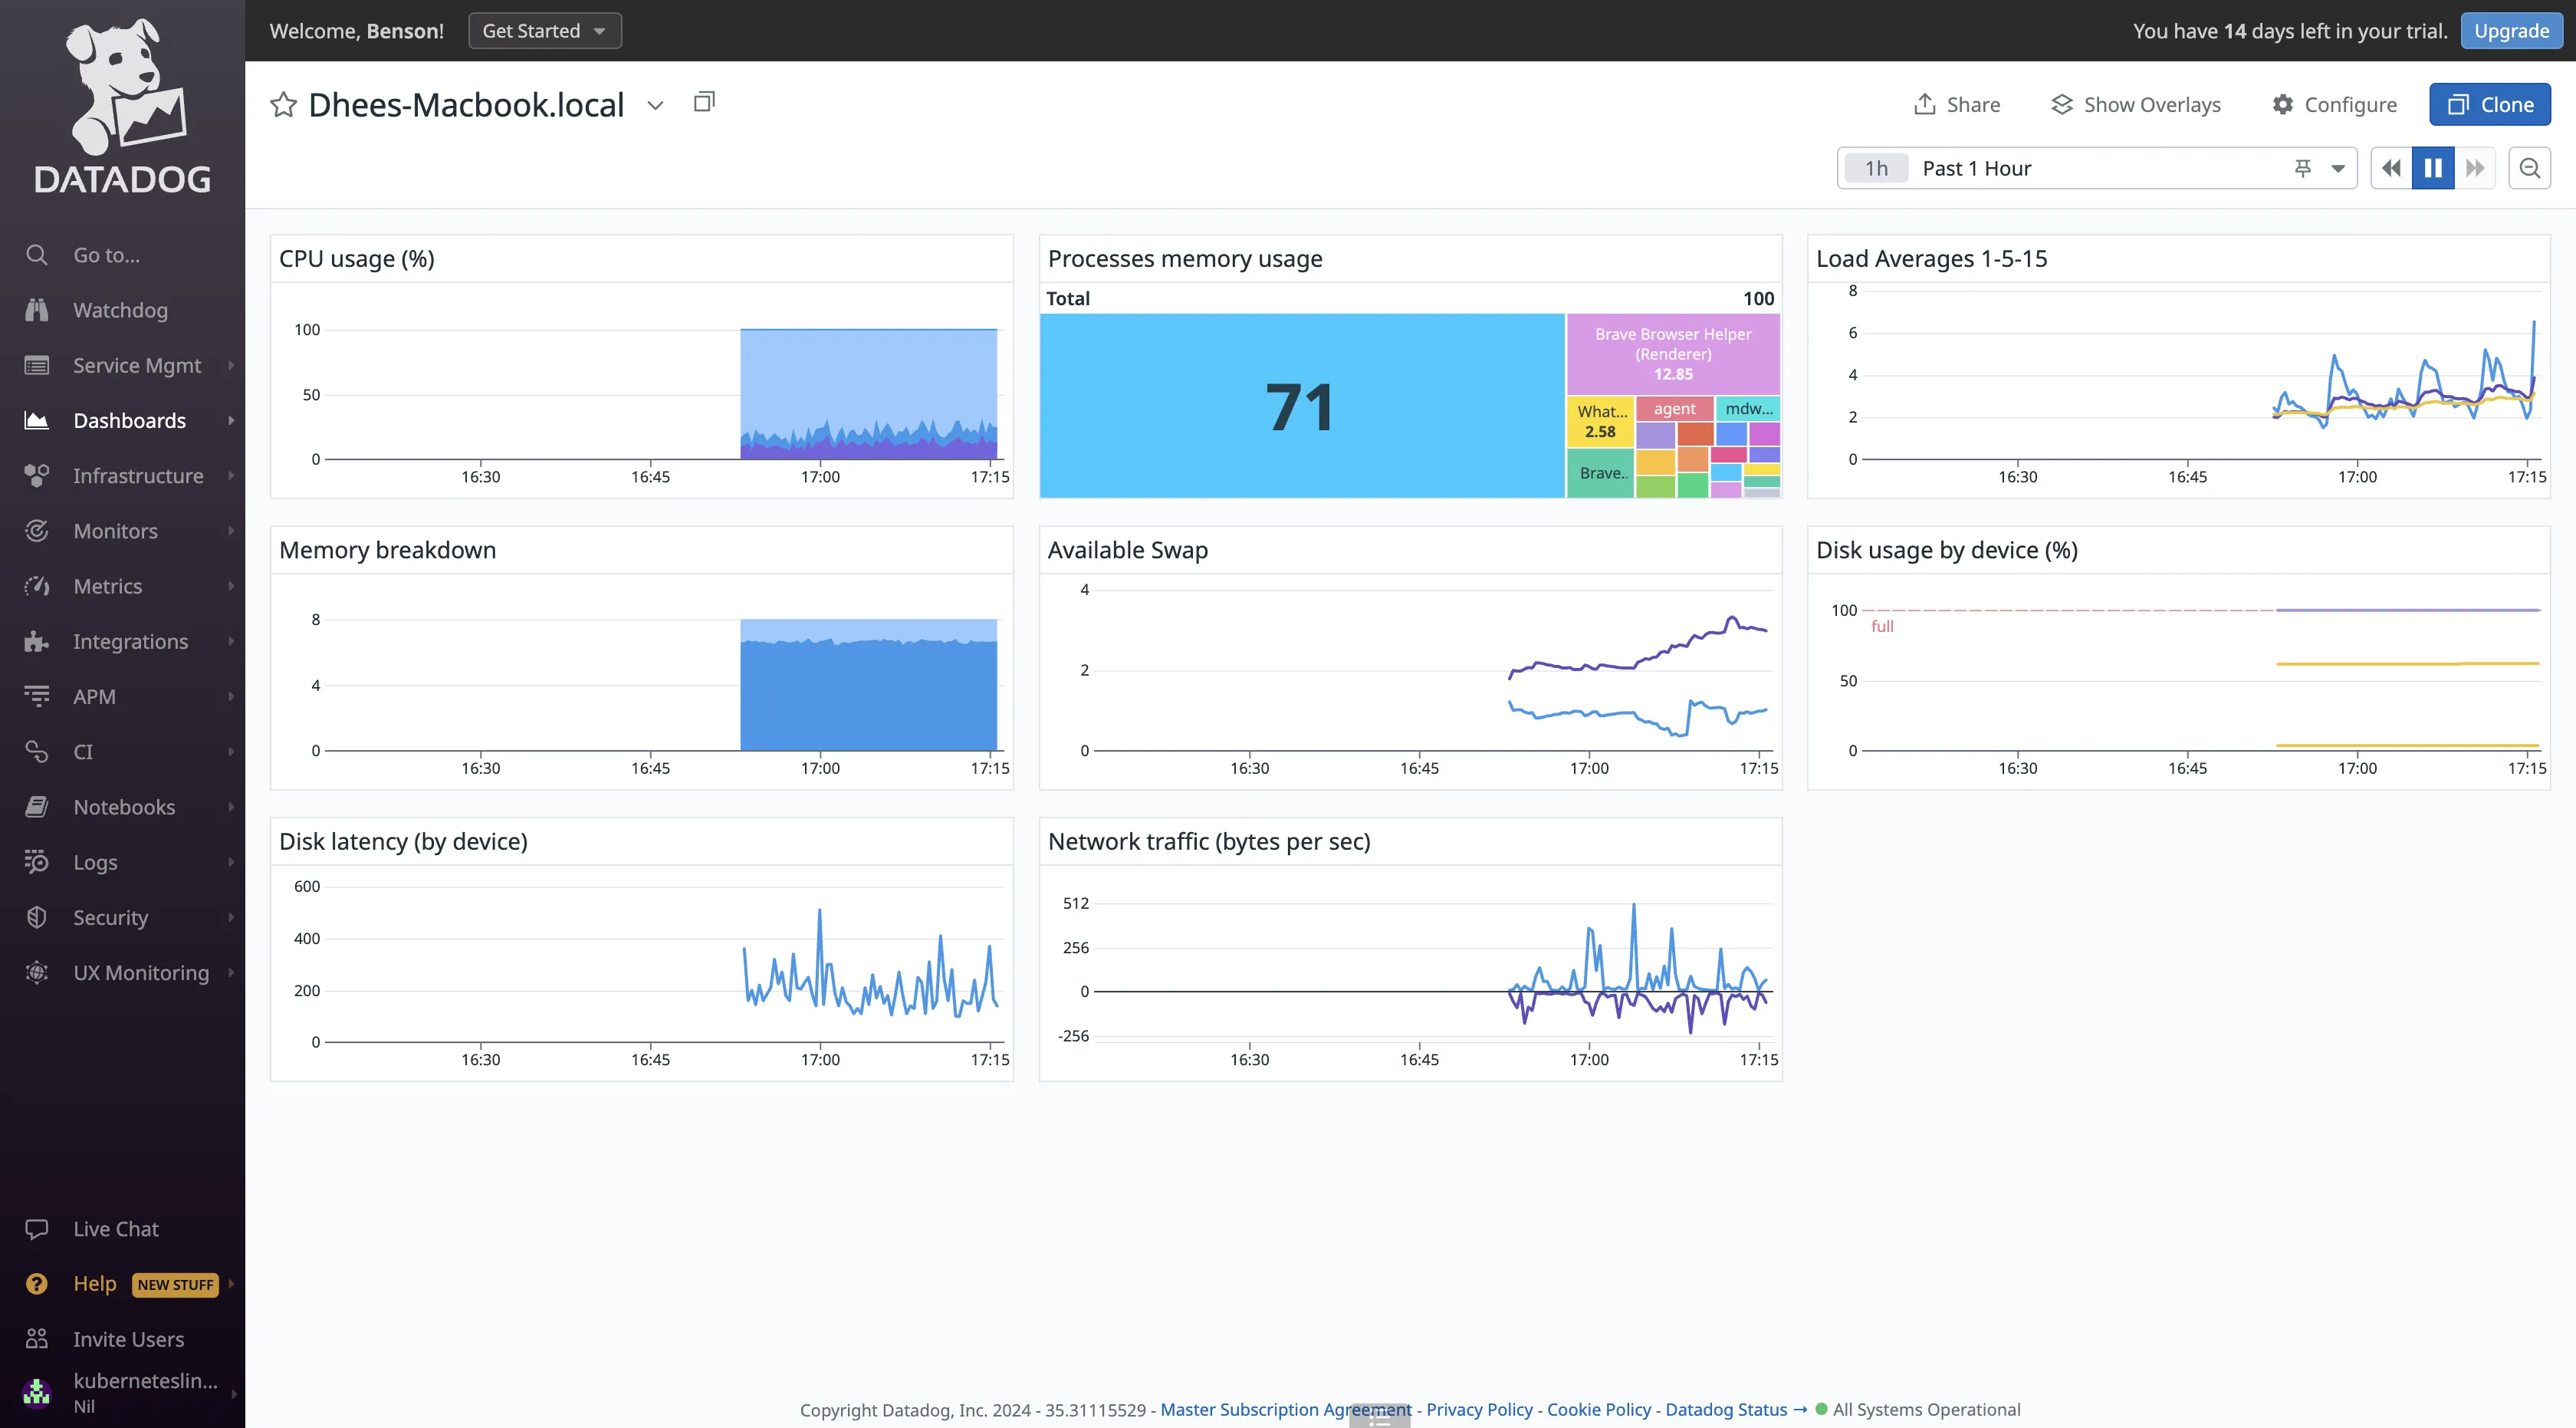Open the Infrastructure menu
The image size is (2576, 1428).
pyautogui.click(x=137, y=476)
